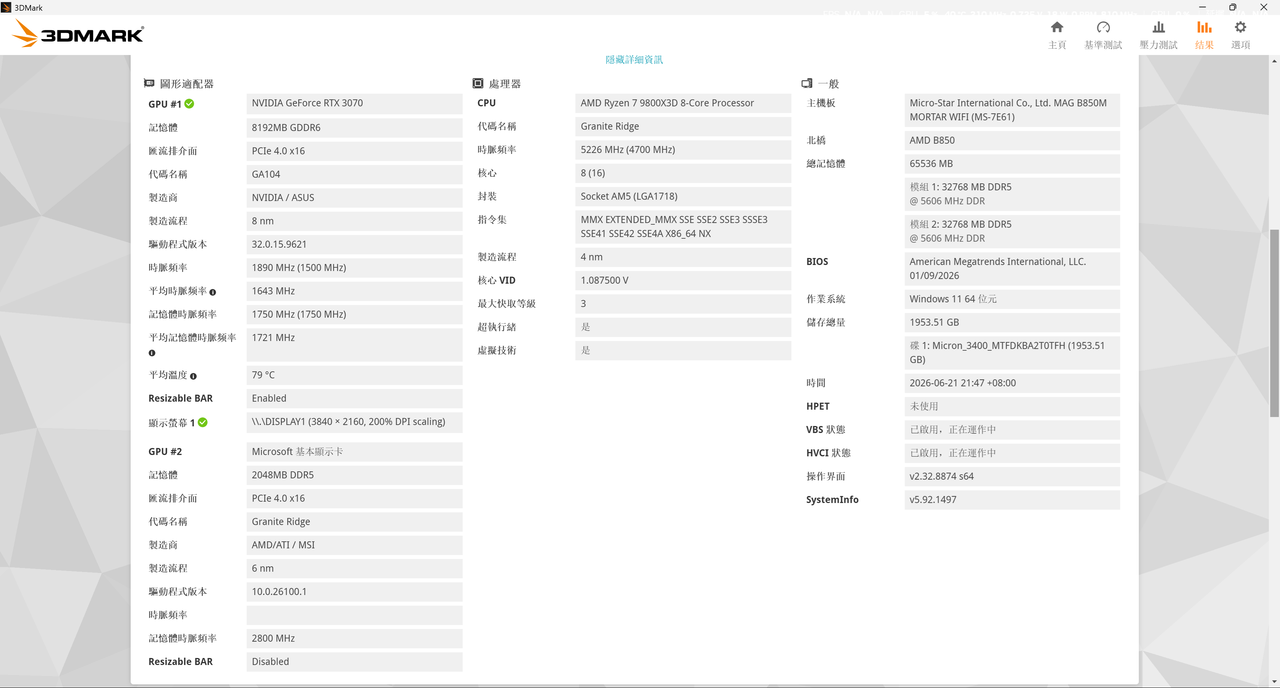The image size is (1280, 688).
Task: Click the green check next to 顯示螢幕 1
Action: coord(203,422)
